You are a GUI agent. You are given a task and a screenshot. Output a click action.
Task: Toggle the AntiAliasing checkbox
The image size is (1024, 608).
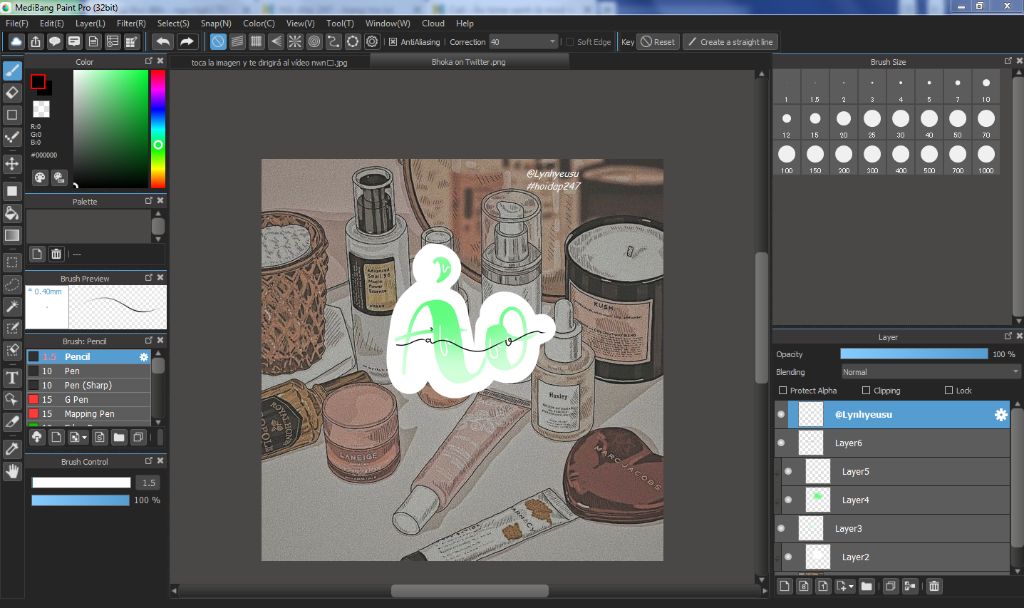(x=393, y=42)
